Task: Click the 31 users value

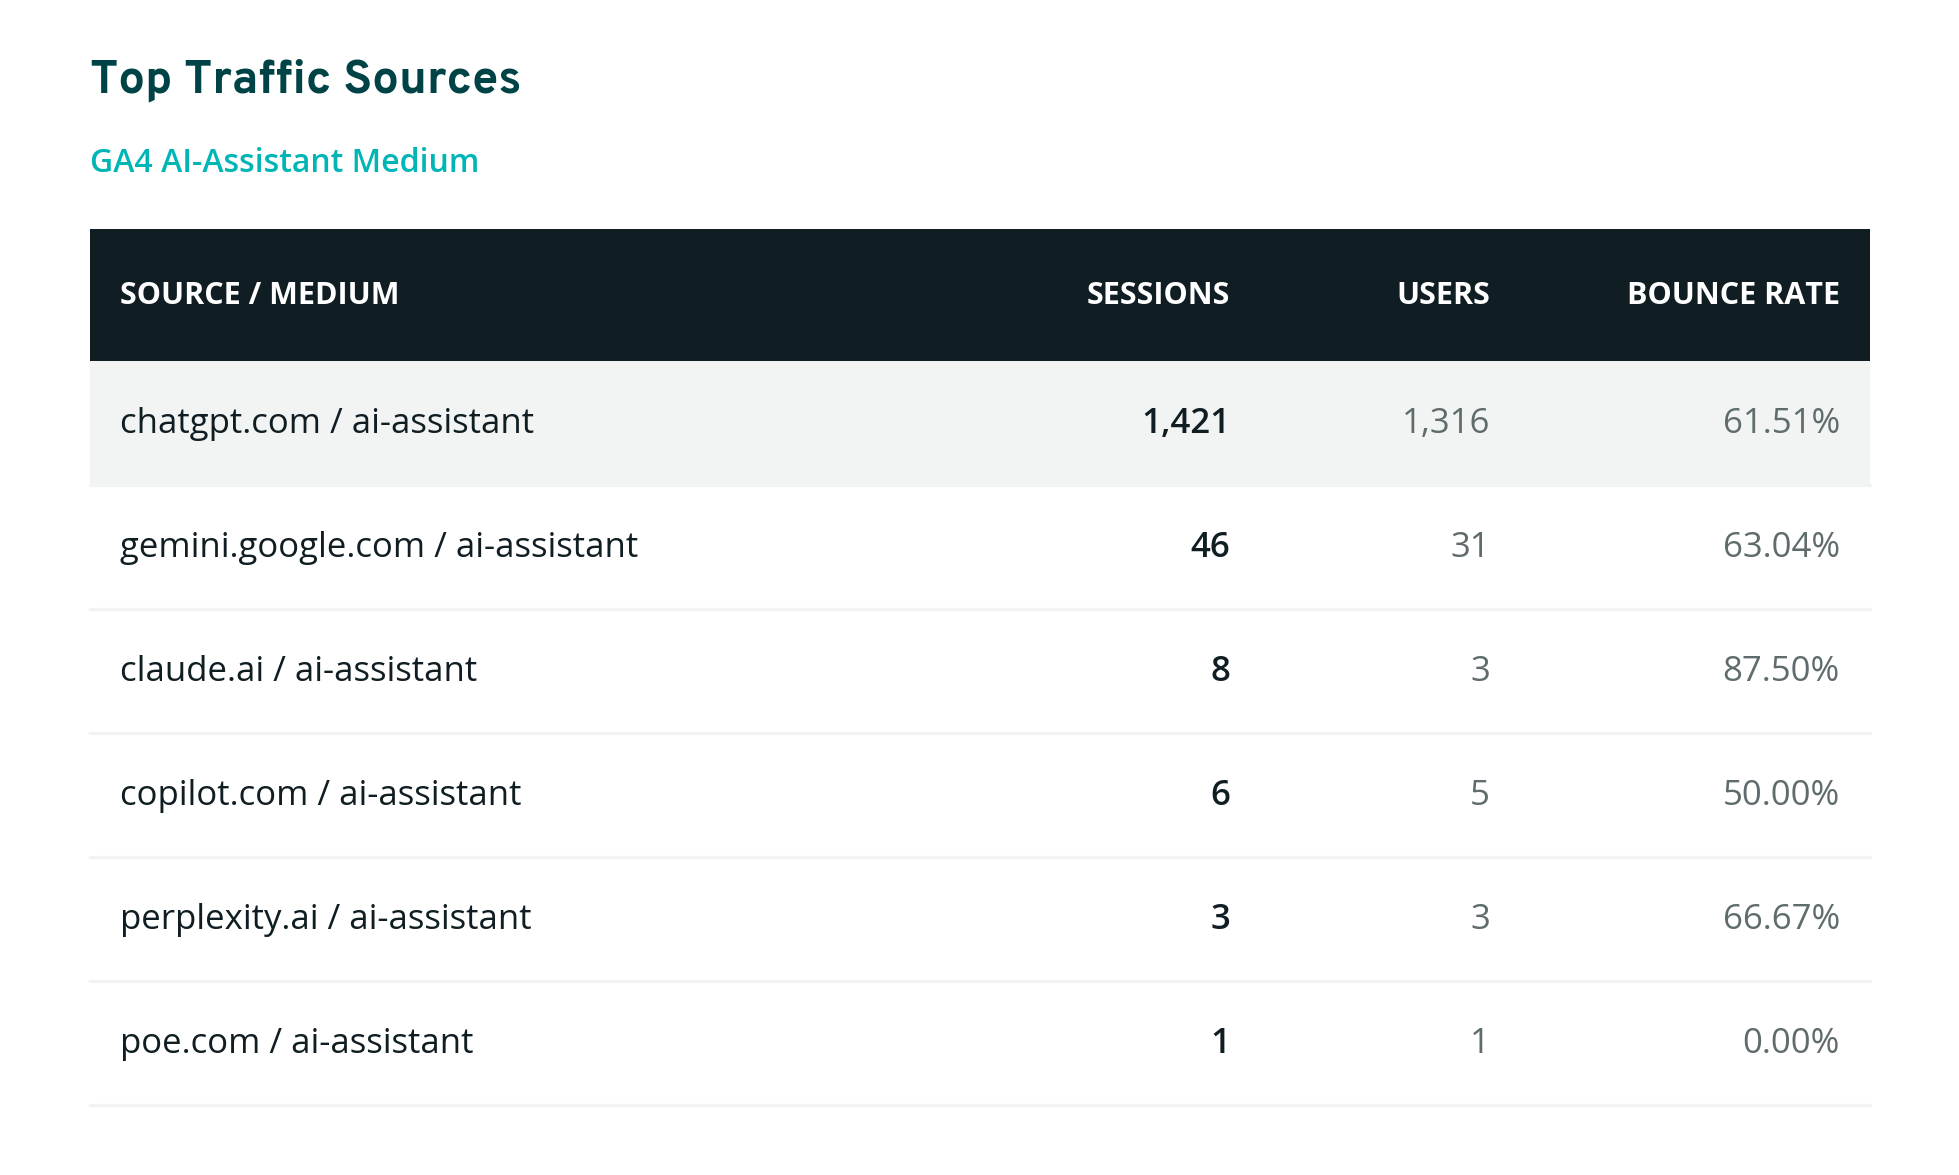Action: pyautogui.click(x=1469, y=545)
